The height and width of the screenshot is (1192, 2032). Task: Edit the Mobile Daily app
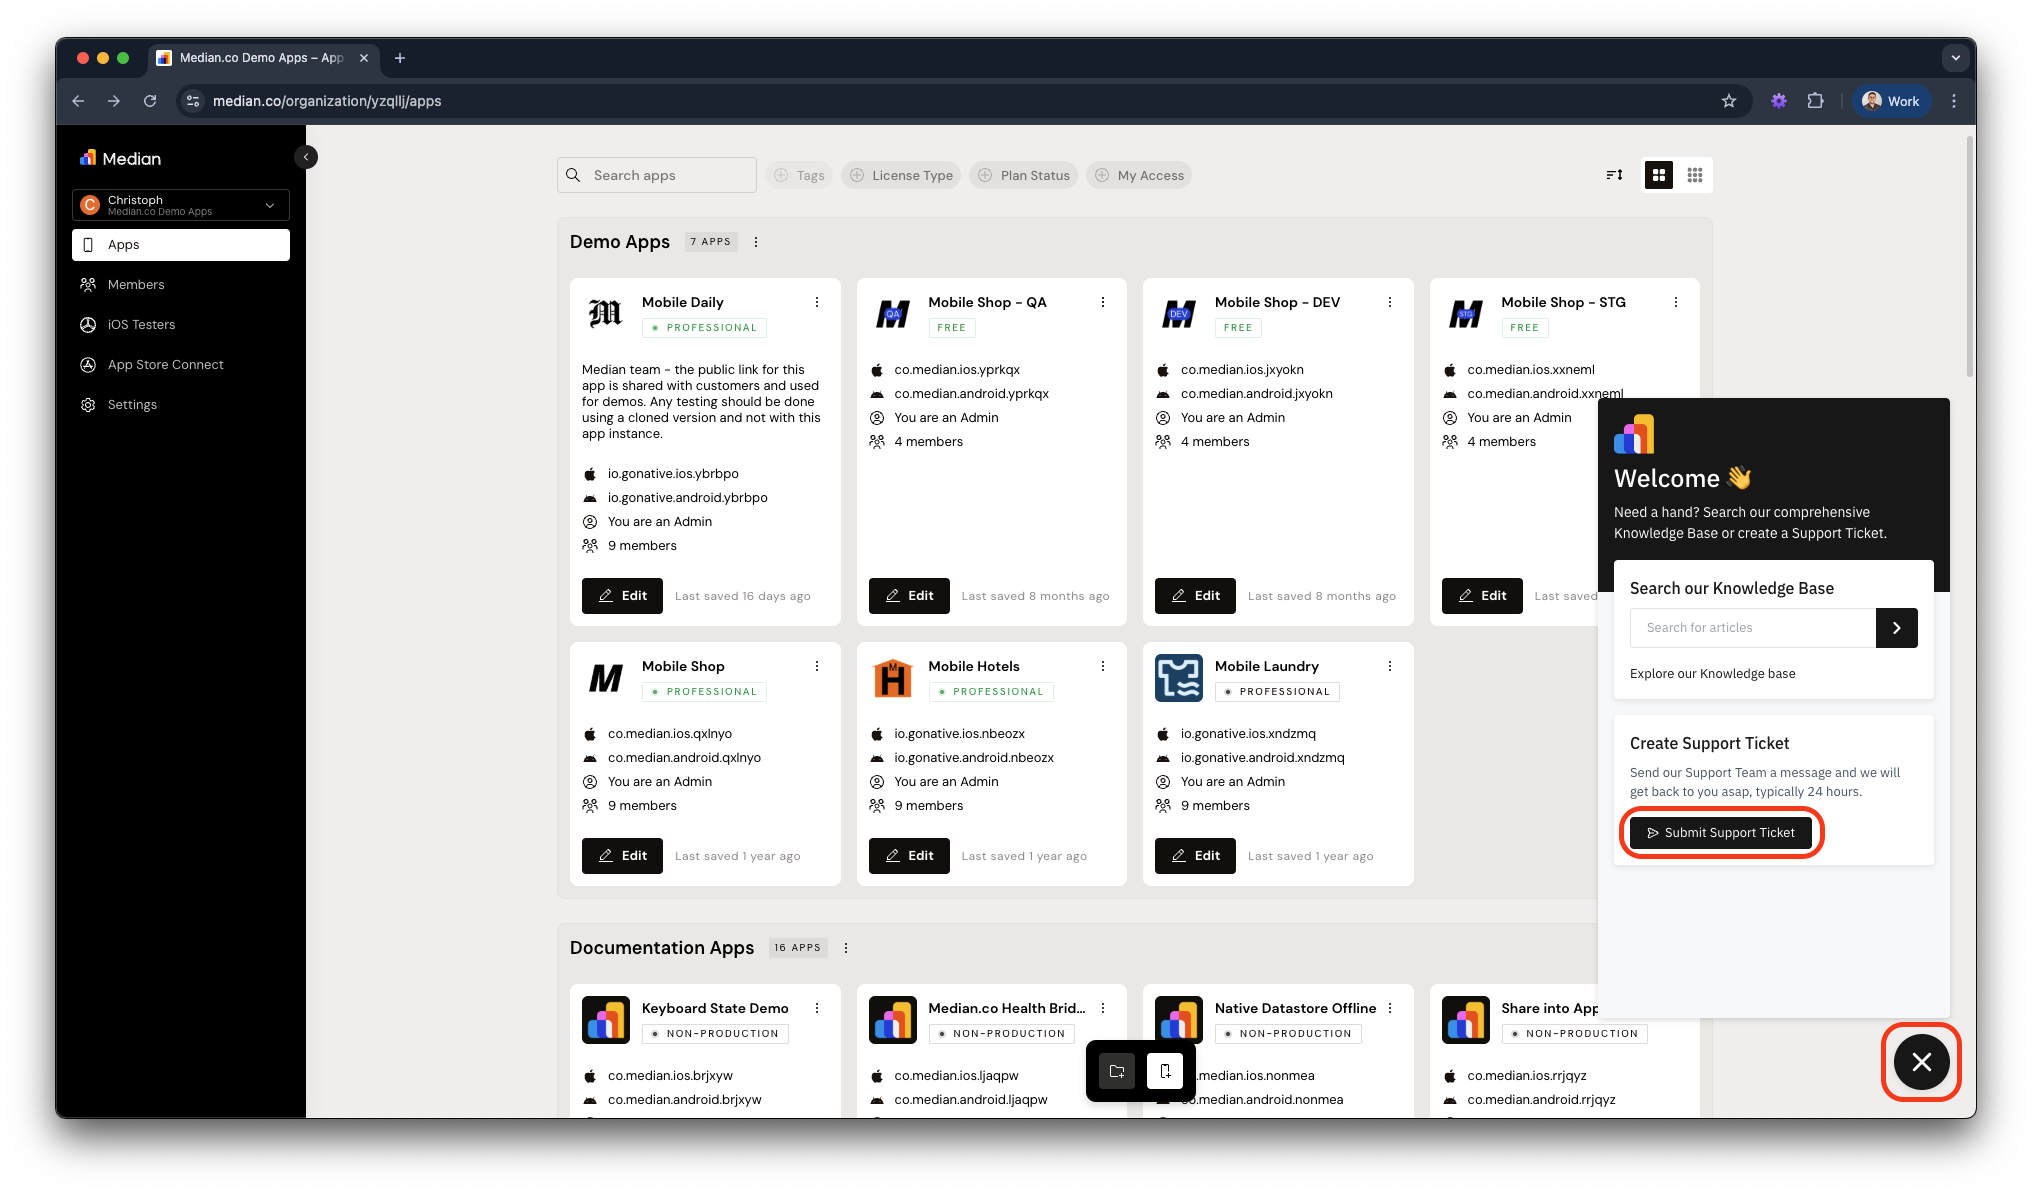[622, 596]
